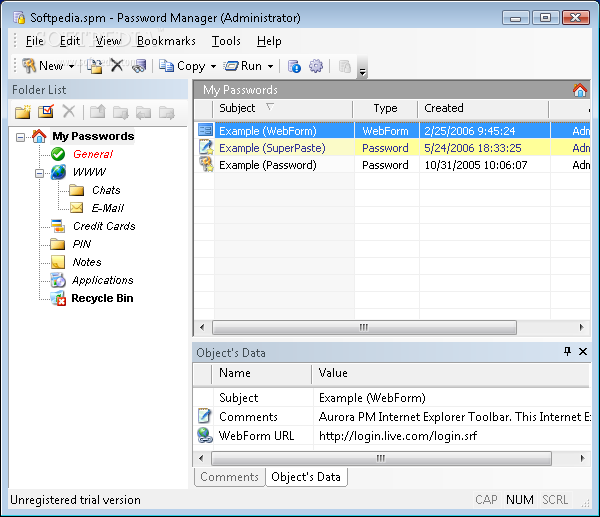This screenshot has height=517, width=600.
Task: Click the paste clipboard toolbar icon
Action: (95, 66)
